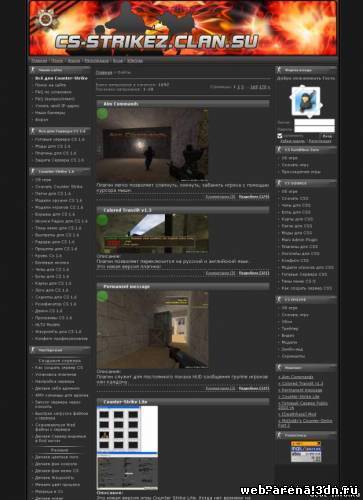Click the runner icon in the login form header

click(279, 70)
